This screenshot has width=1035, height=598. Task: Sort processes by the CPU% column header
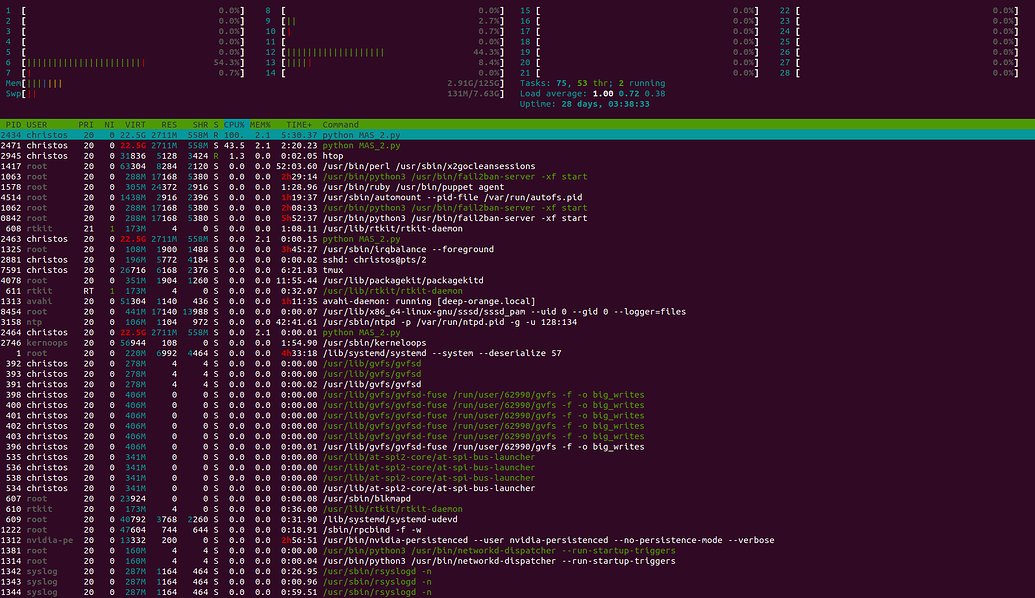pyautogui.click(x=234, y=125)
